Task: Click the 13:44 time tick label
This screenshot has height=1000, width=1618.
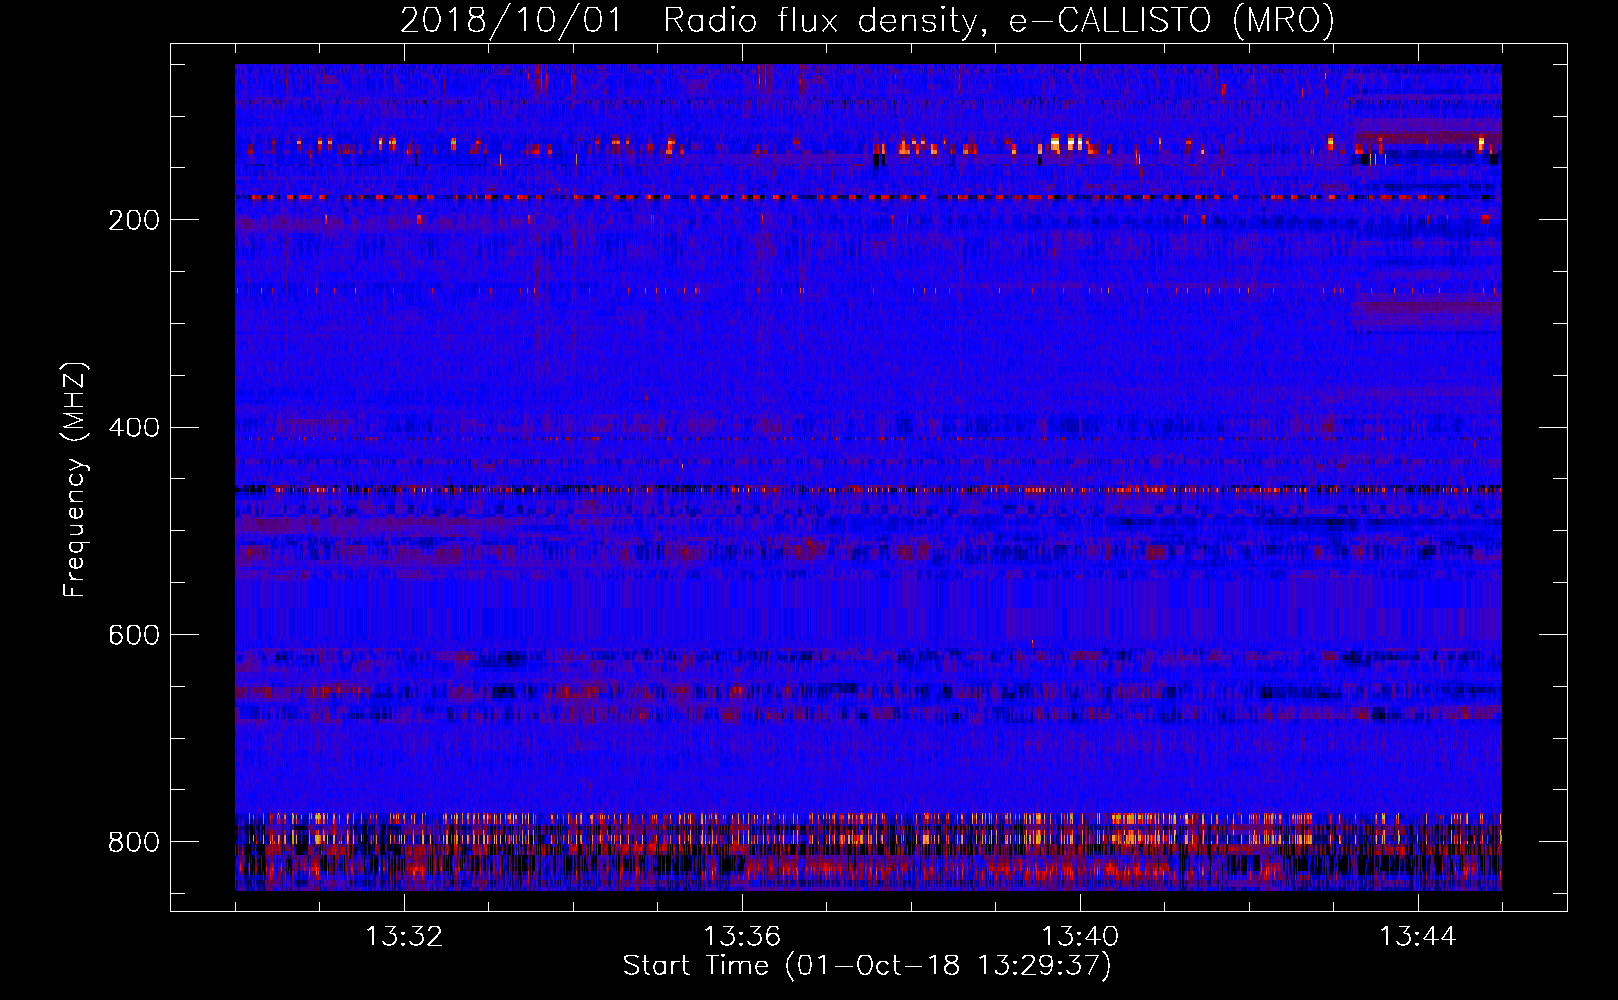Action: pos(1418,937)
